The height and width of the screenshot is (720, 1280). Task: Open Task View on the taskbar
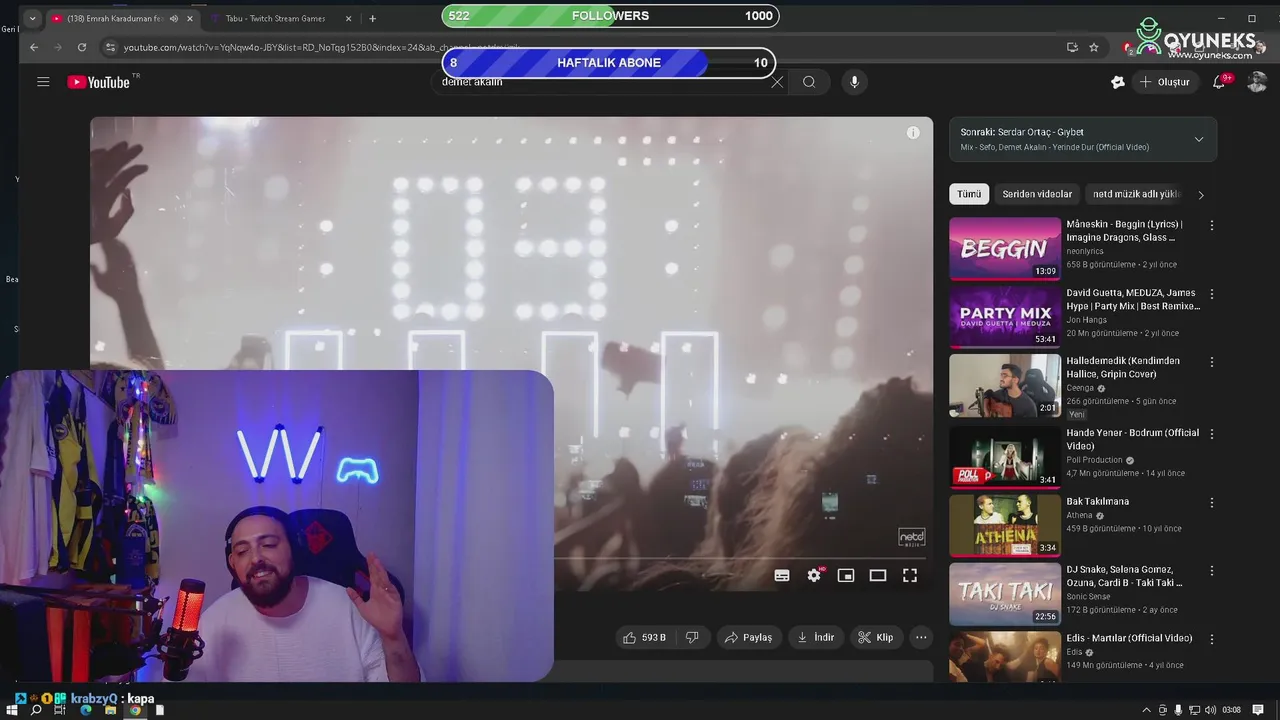[x=60, y=710]
